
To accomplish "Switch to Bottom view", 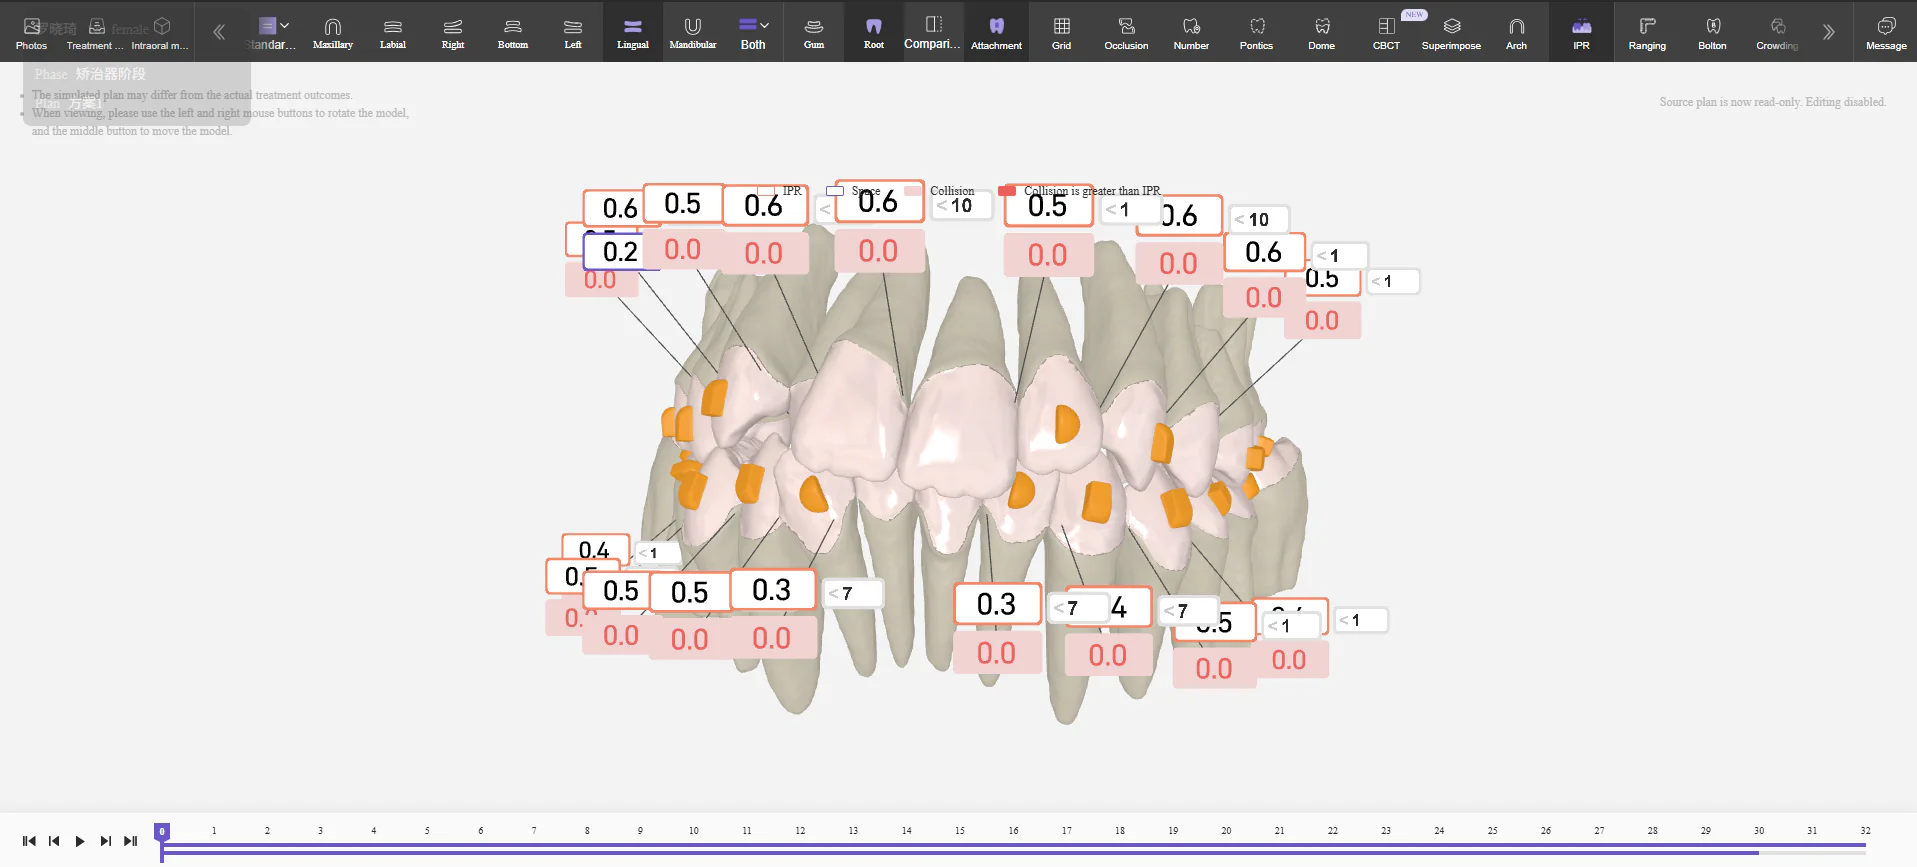I will point(513,33).
